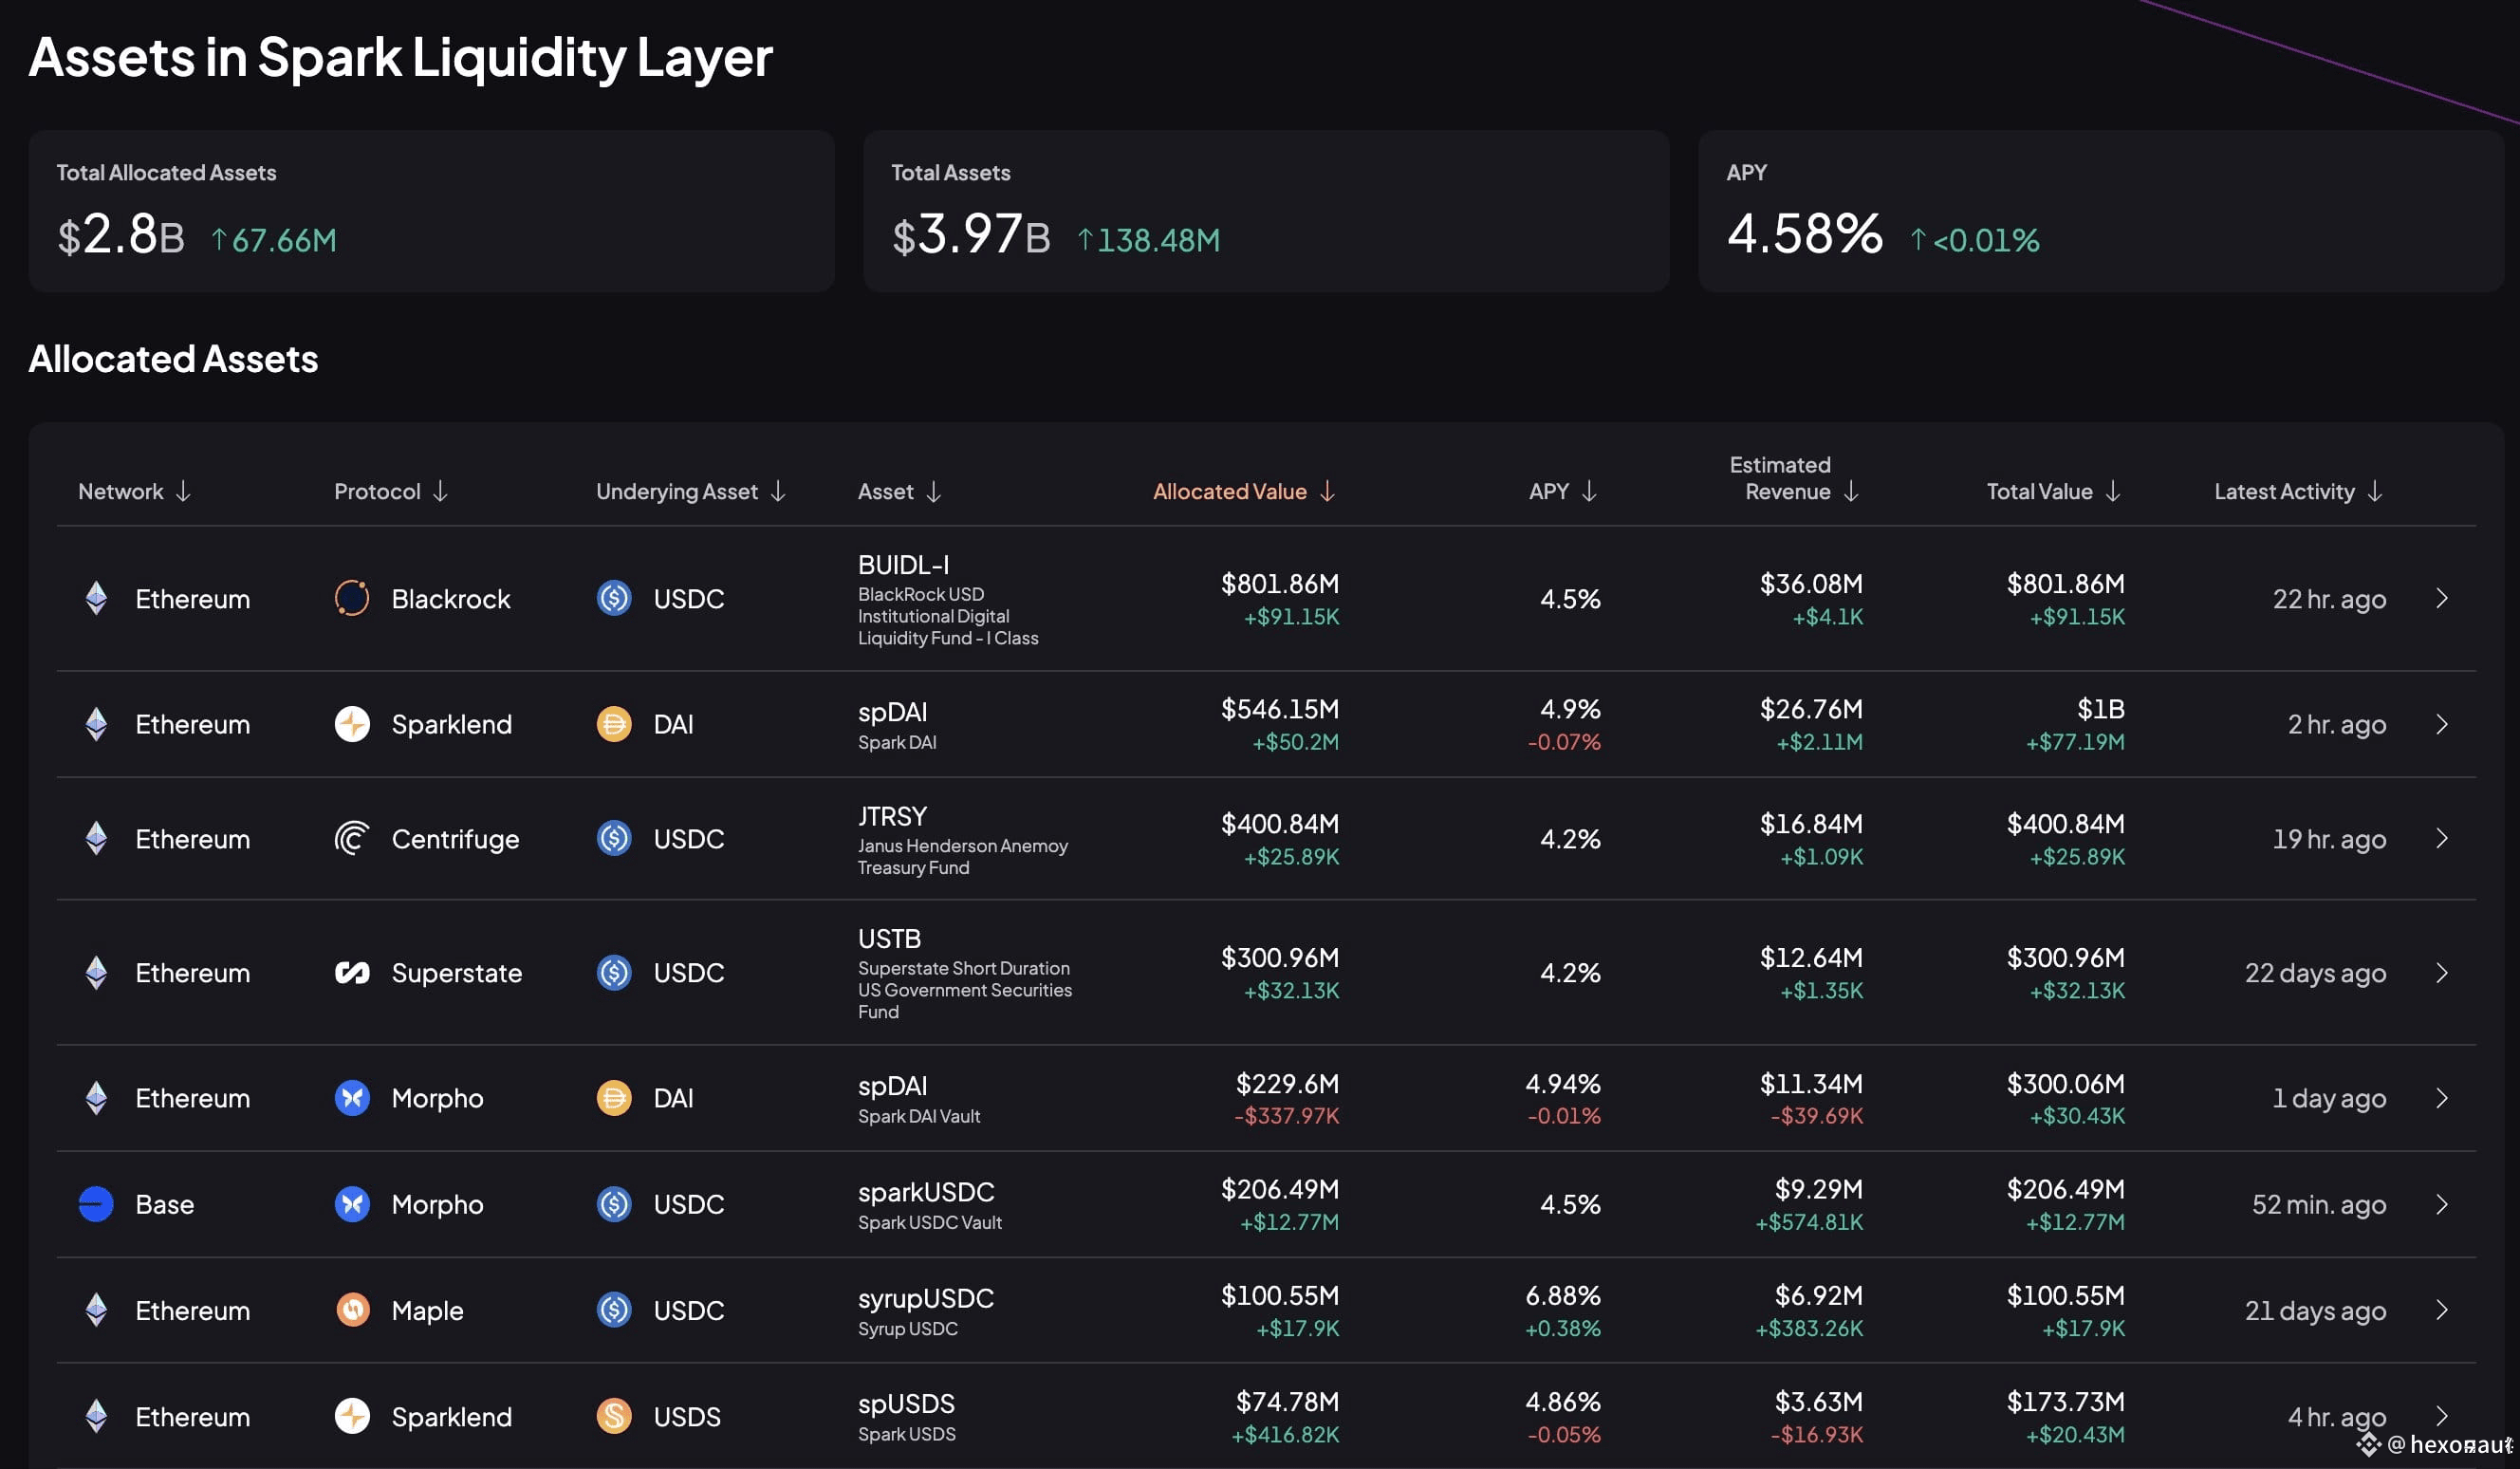This screenshot has height=1469, width=2520.
Task: Sort table by Network column
Action: tap(134, 491)
